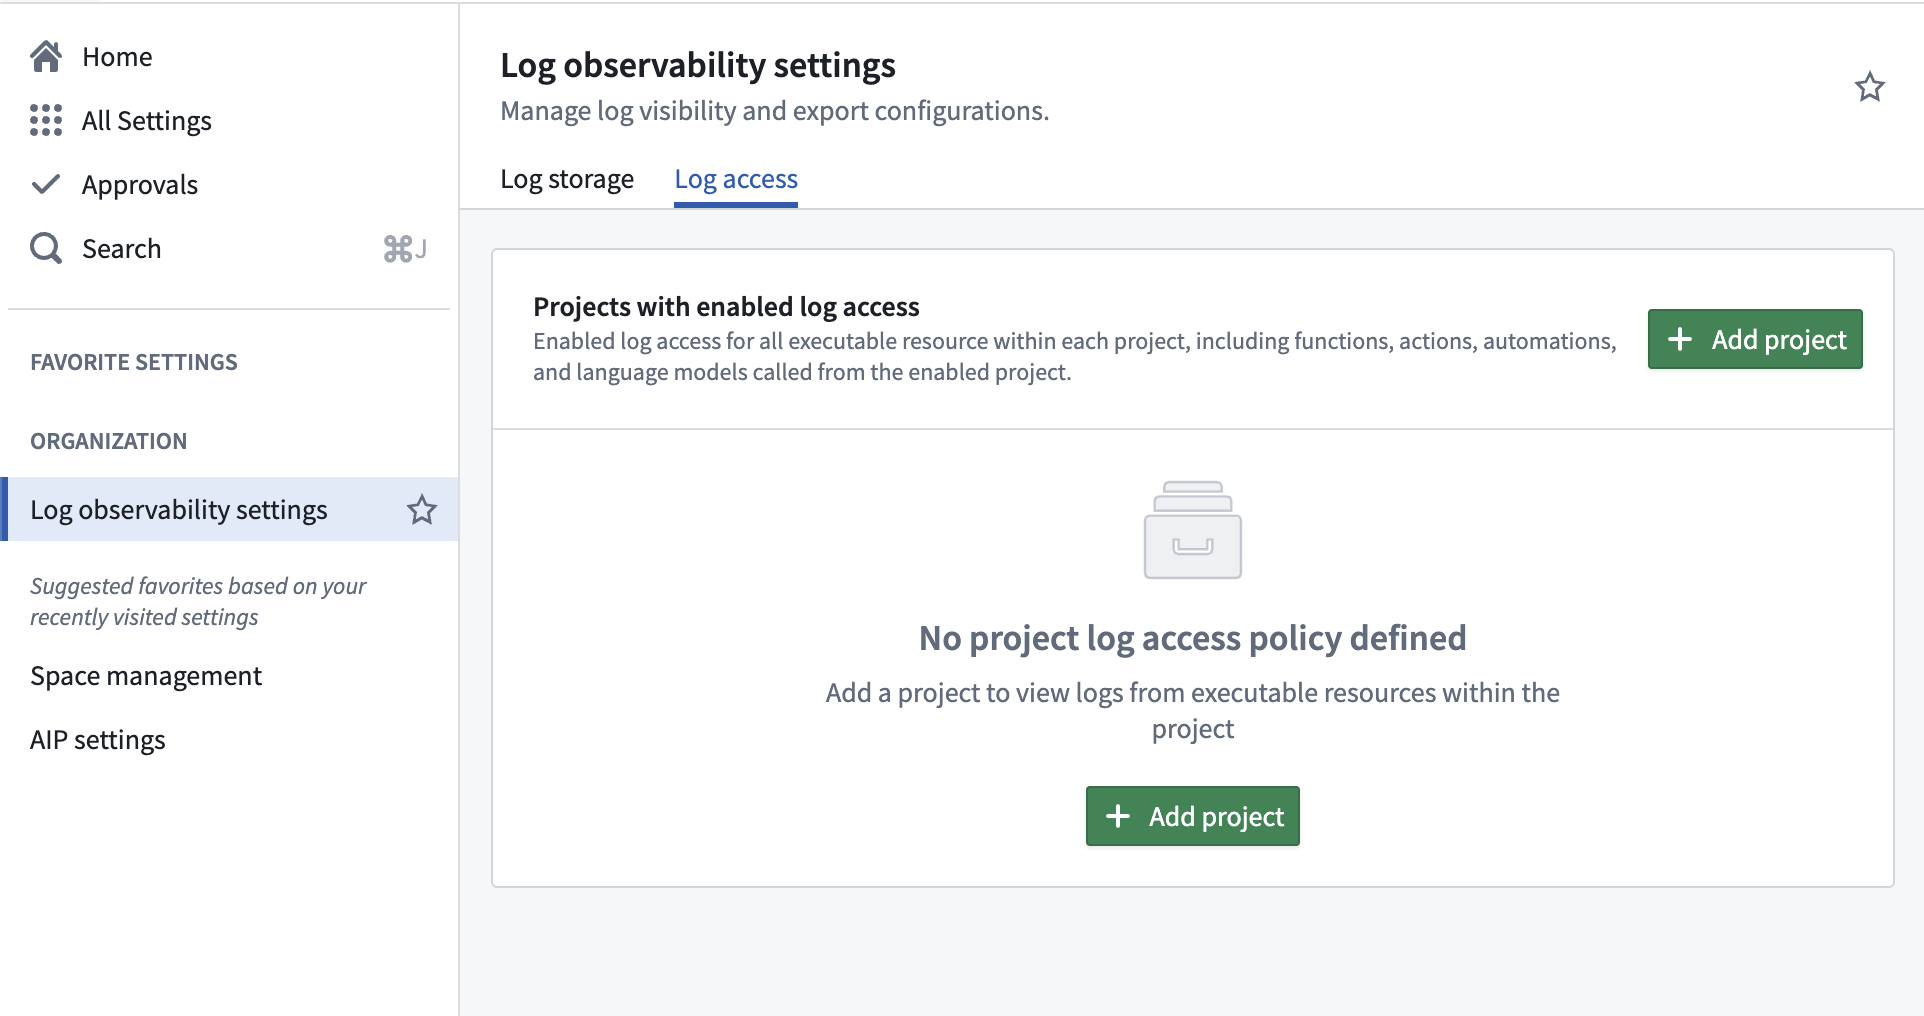Click the Home icon in the sidebar
1924x1016 pixels.
tap(45, 56)
